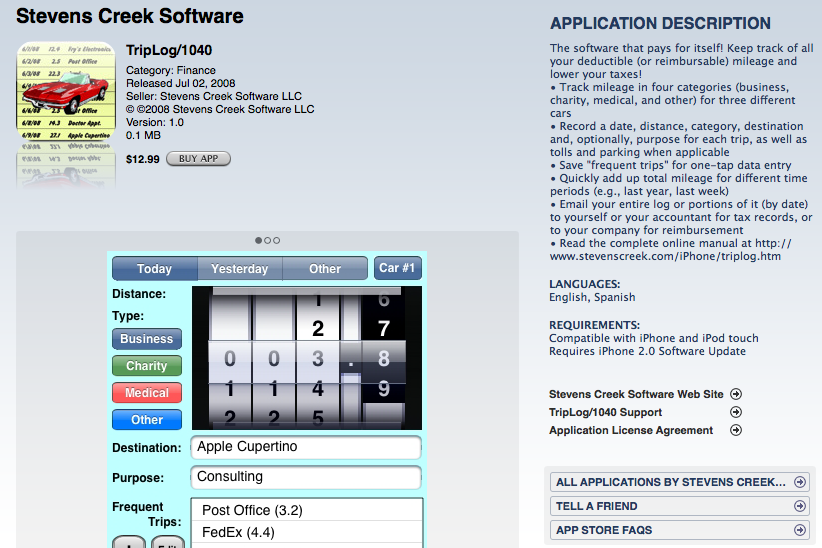Select FedEx (4.4) frequent trip

(307, 532)
